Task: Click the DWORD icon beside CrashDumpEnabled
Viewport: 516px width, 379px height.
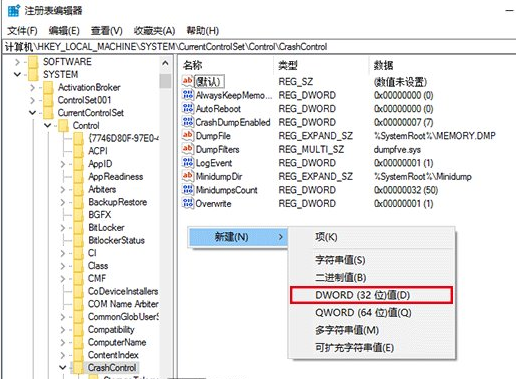Action: 188,122
